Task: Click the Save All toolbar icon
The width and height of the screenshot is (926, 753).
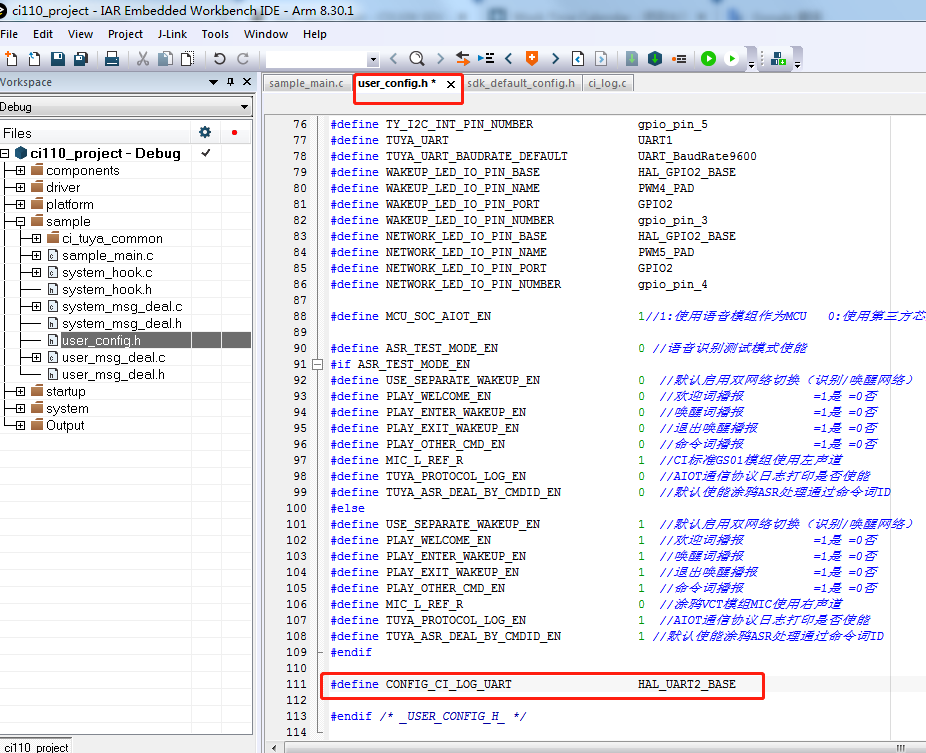Action: [x=81, y=58]
